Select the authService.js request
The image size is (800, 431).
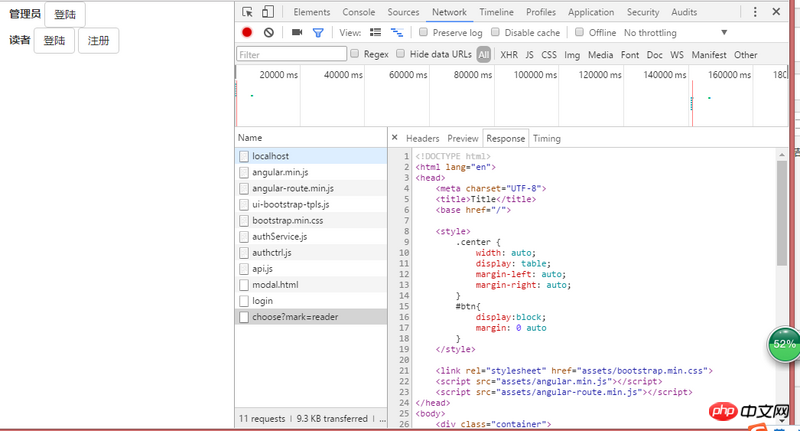(279, 237)
